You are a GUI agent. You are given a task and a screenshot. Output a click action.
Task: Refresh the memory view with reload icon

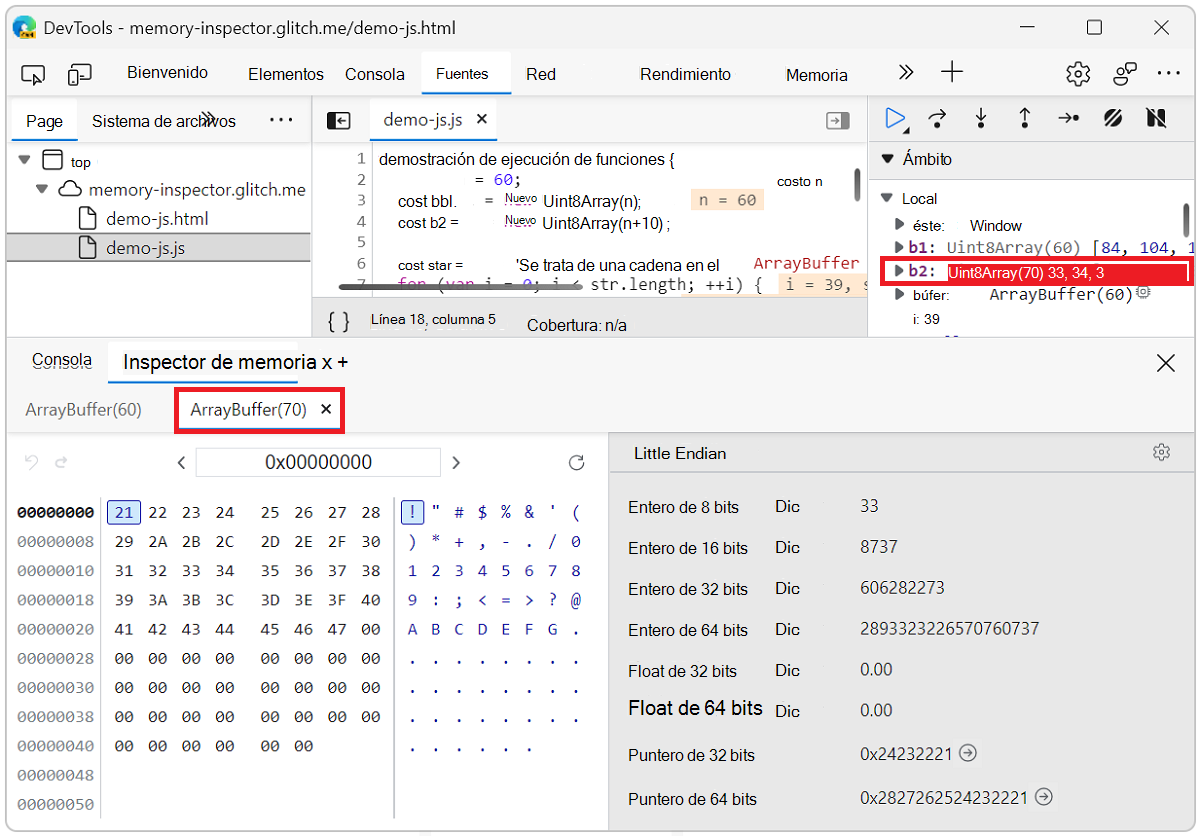tap(577, 462)
